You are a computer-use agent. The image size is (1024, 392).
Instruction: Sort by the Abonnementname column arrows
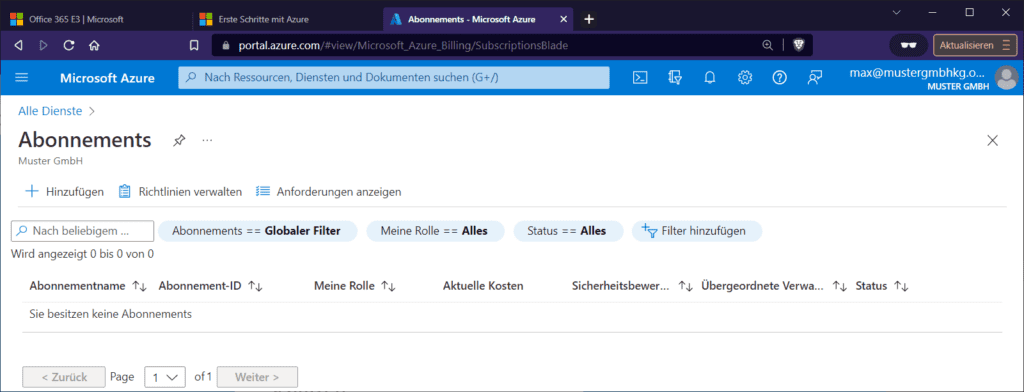pos(139,286)
